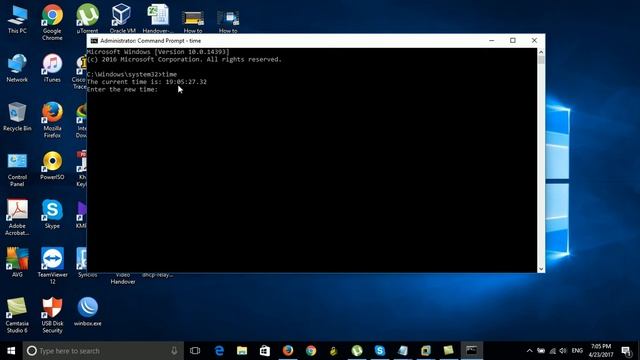This screenshot has width=640, height=360.
Task: Click the Microsoft Corporation copyright line
Action: coord(184,59)
